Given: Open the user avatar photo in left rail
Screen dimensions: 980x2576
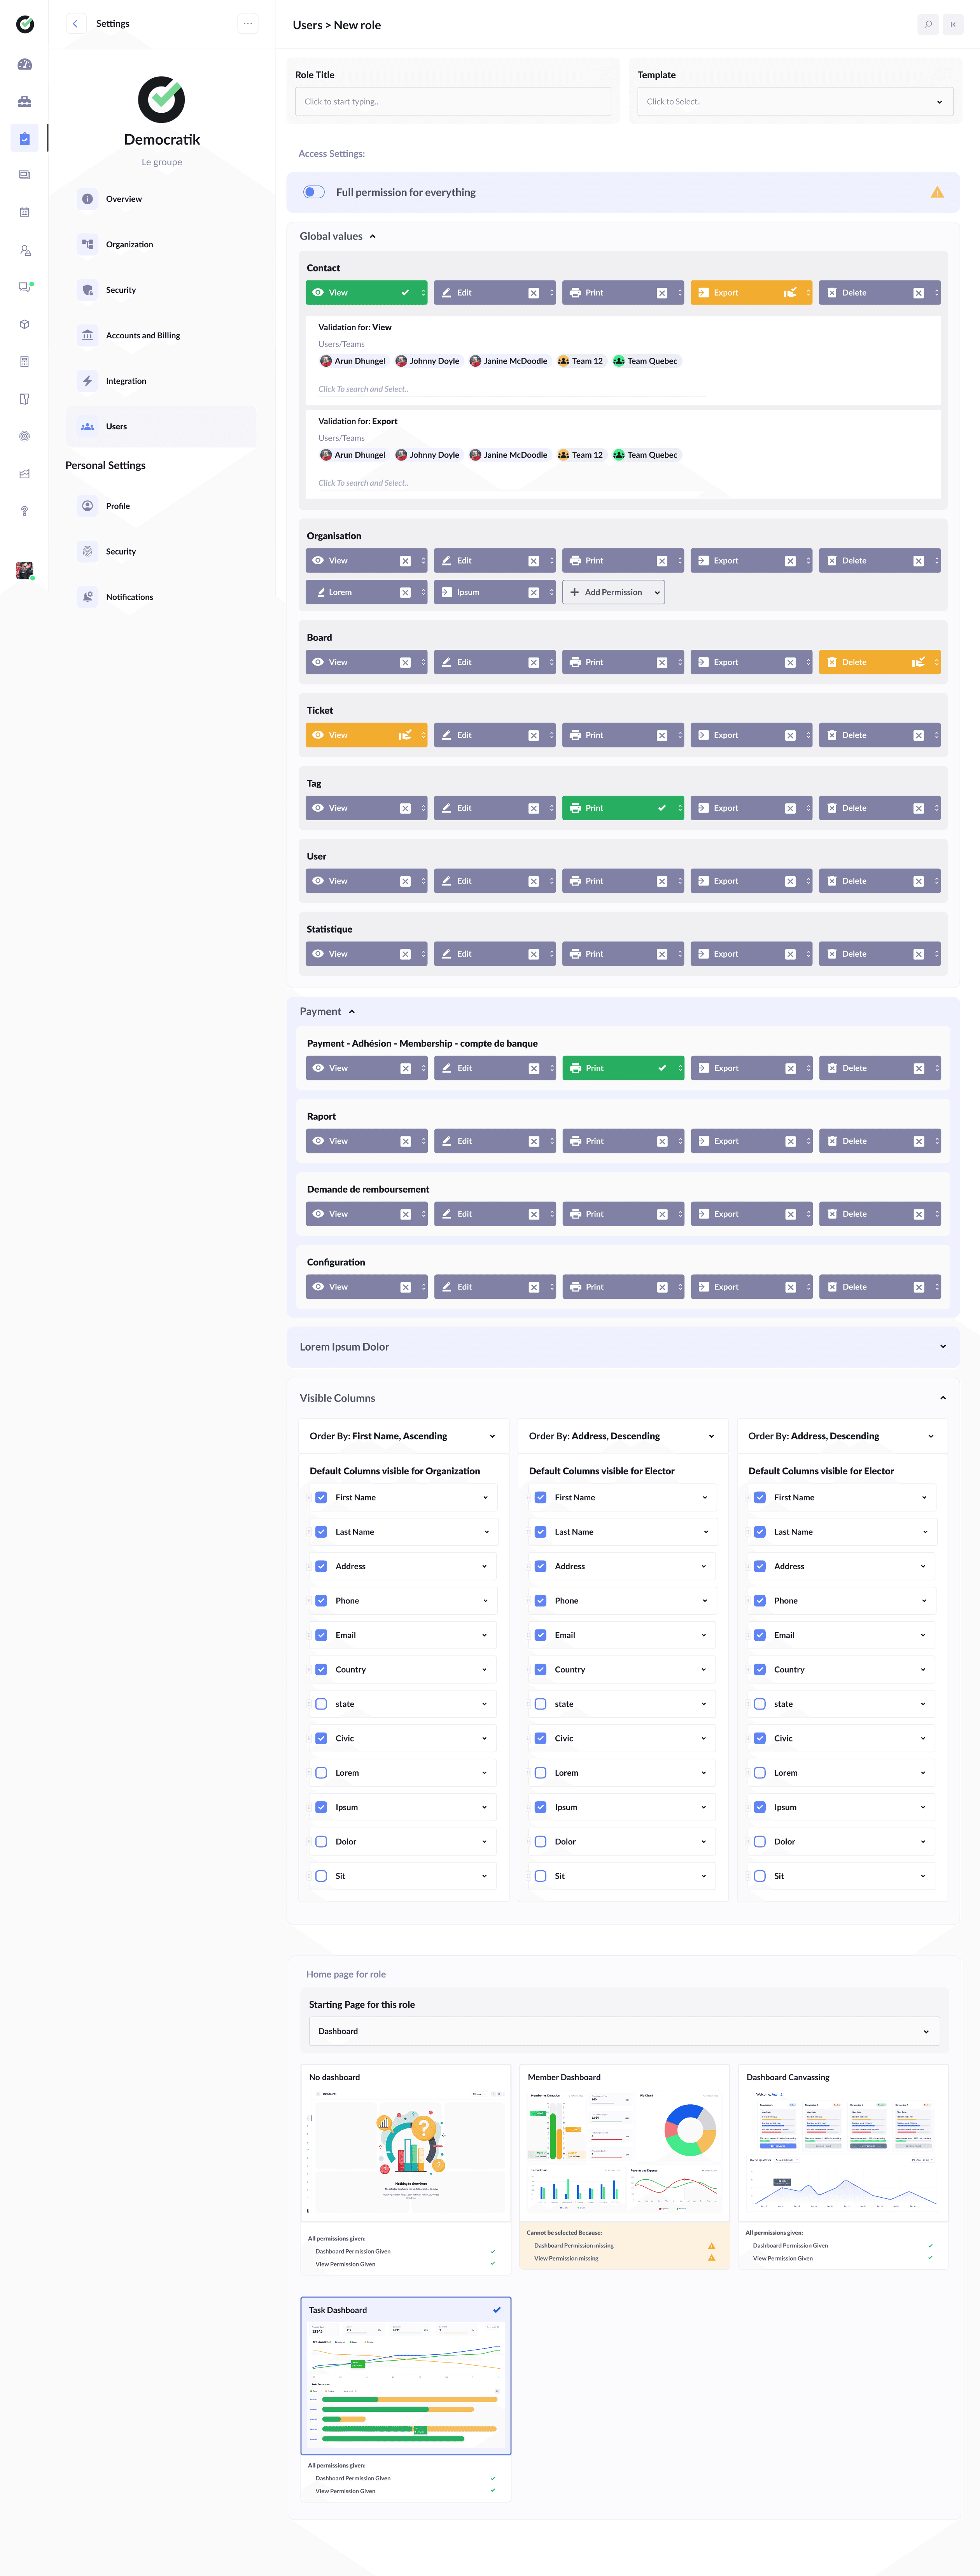Looking at the screenshot, I should tap(25, 570).
